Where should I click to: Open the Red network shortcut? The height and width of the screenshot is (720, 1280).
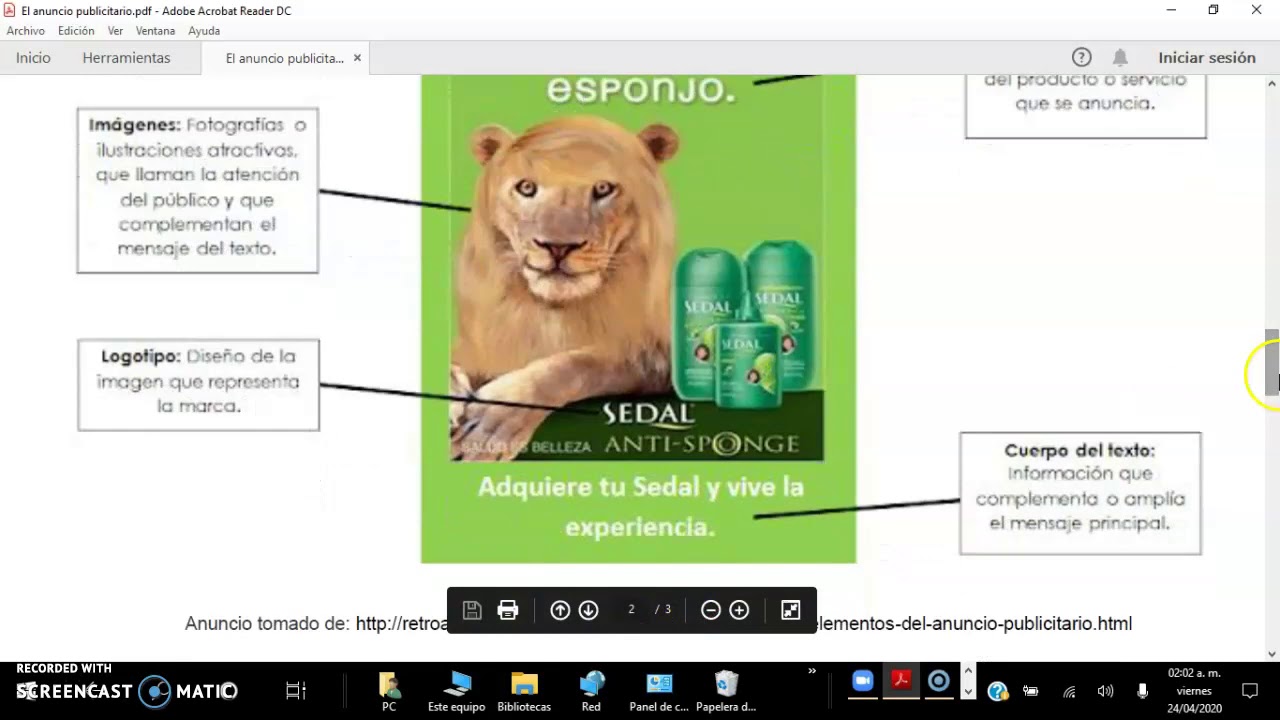click(x=591, y=691)
